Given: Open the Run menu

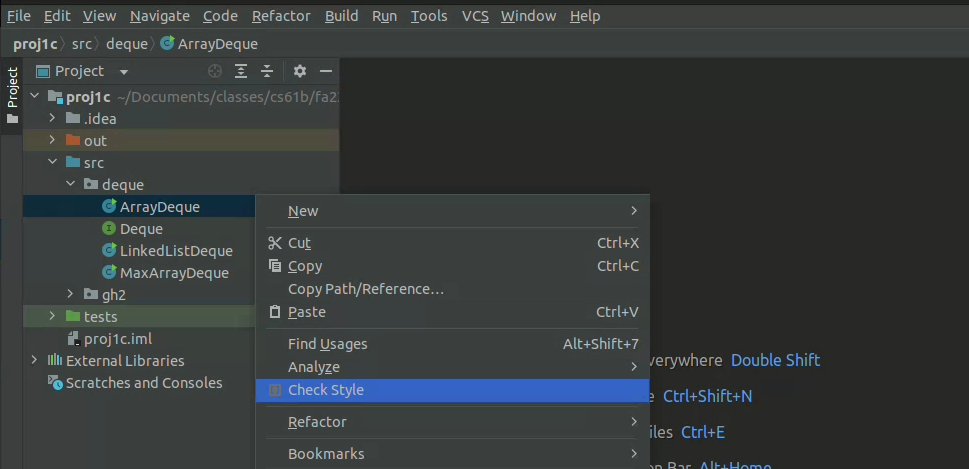Looking at the screenshot, I should 384,16.
